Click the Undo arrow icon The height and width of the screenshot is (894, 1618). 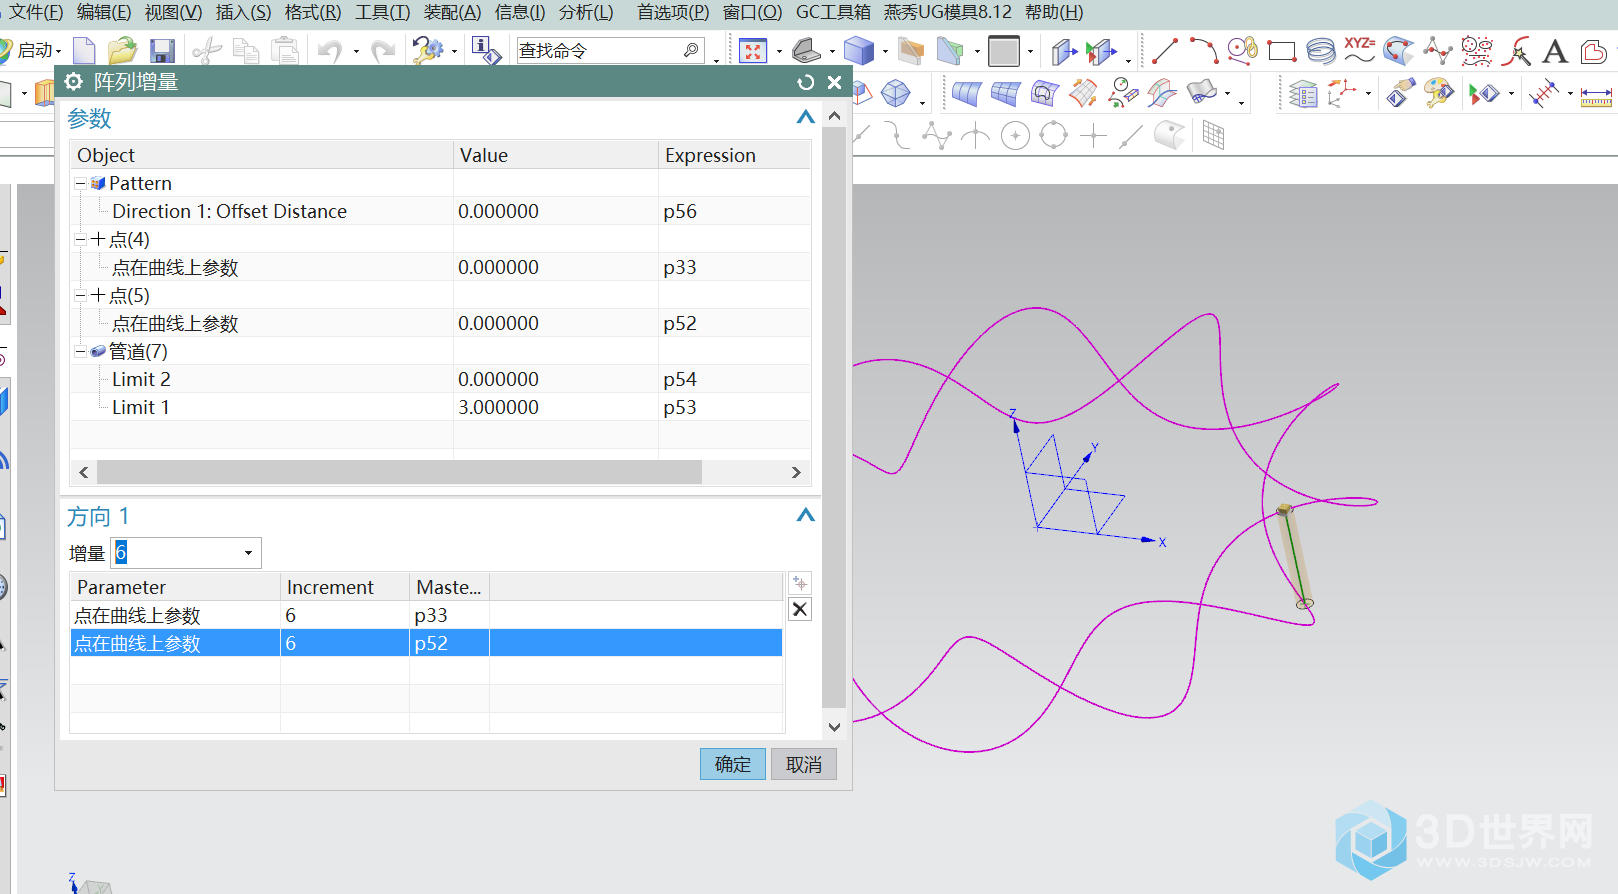[330, 50]
